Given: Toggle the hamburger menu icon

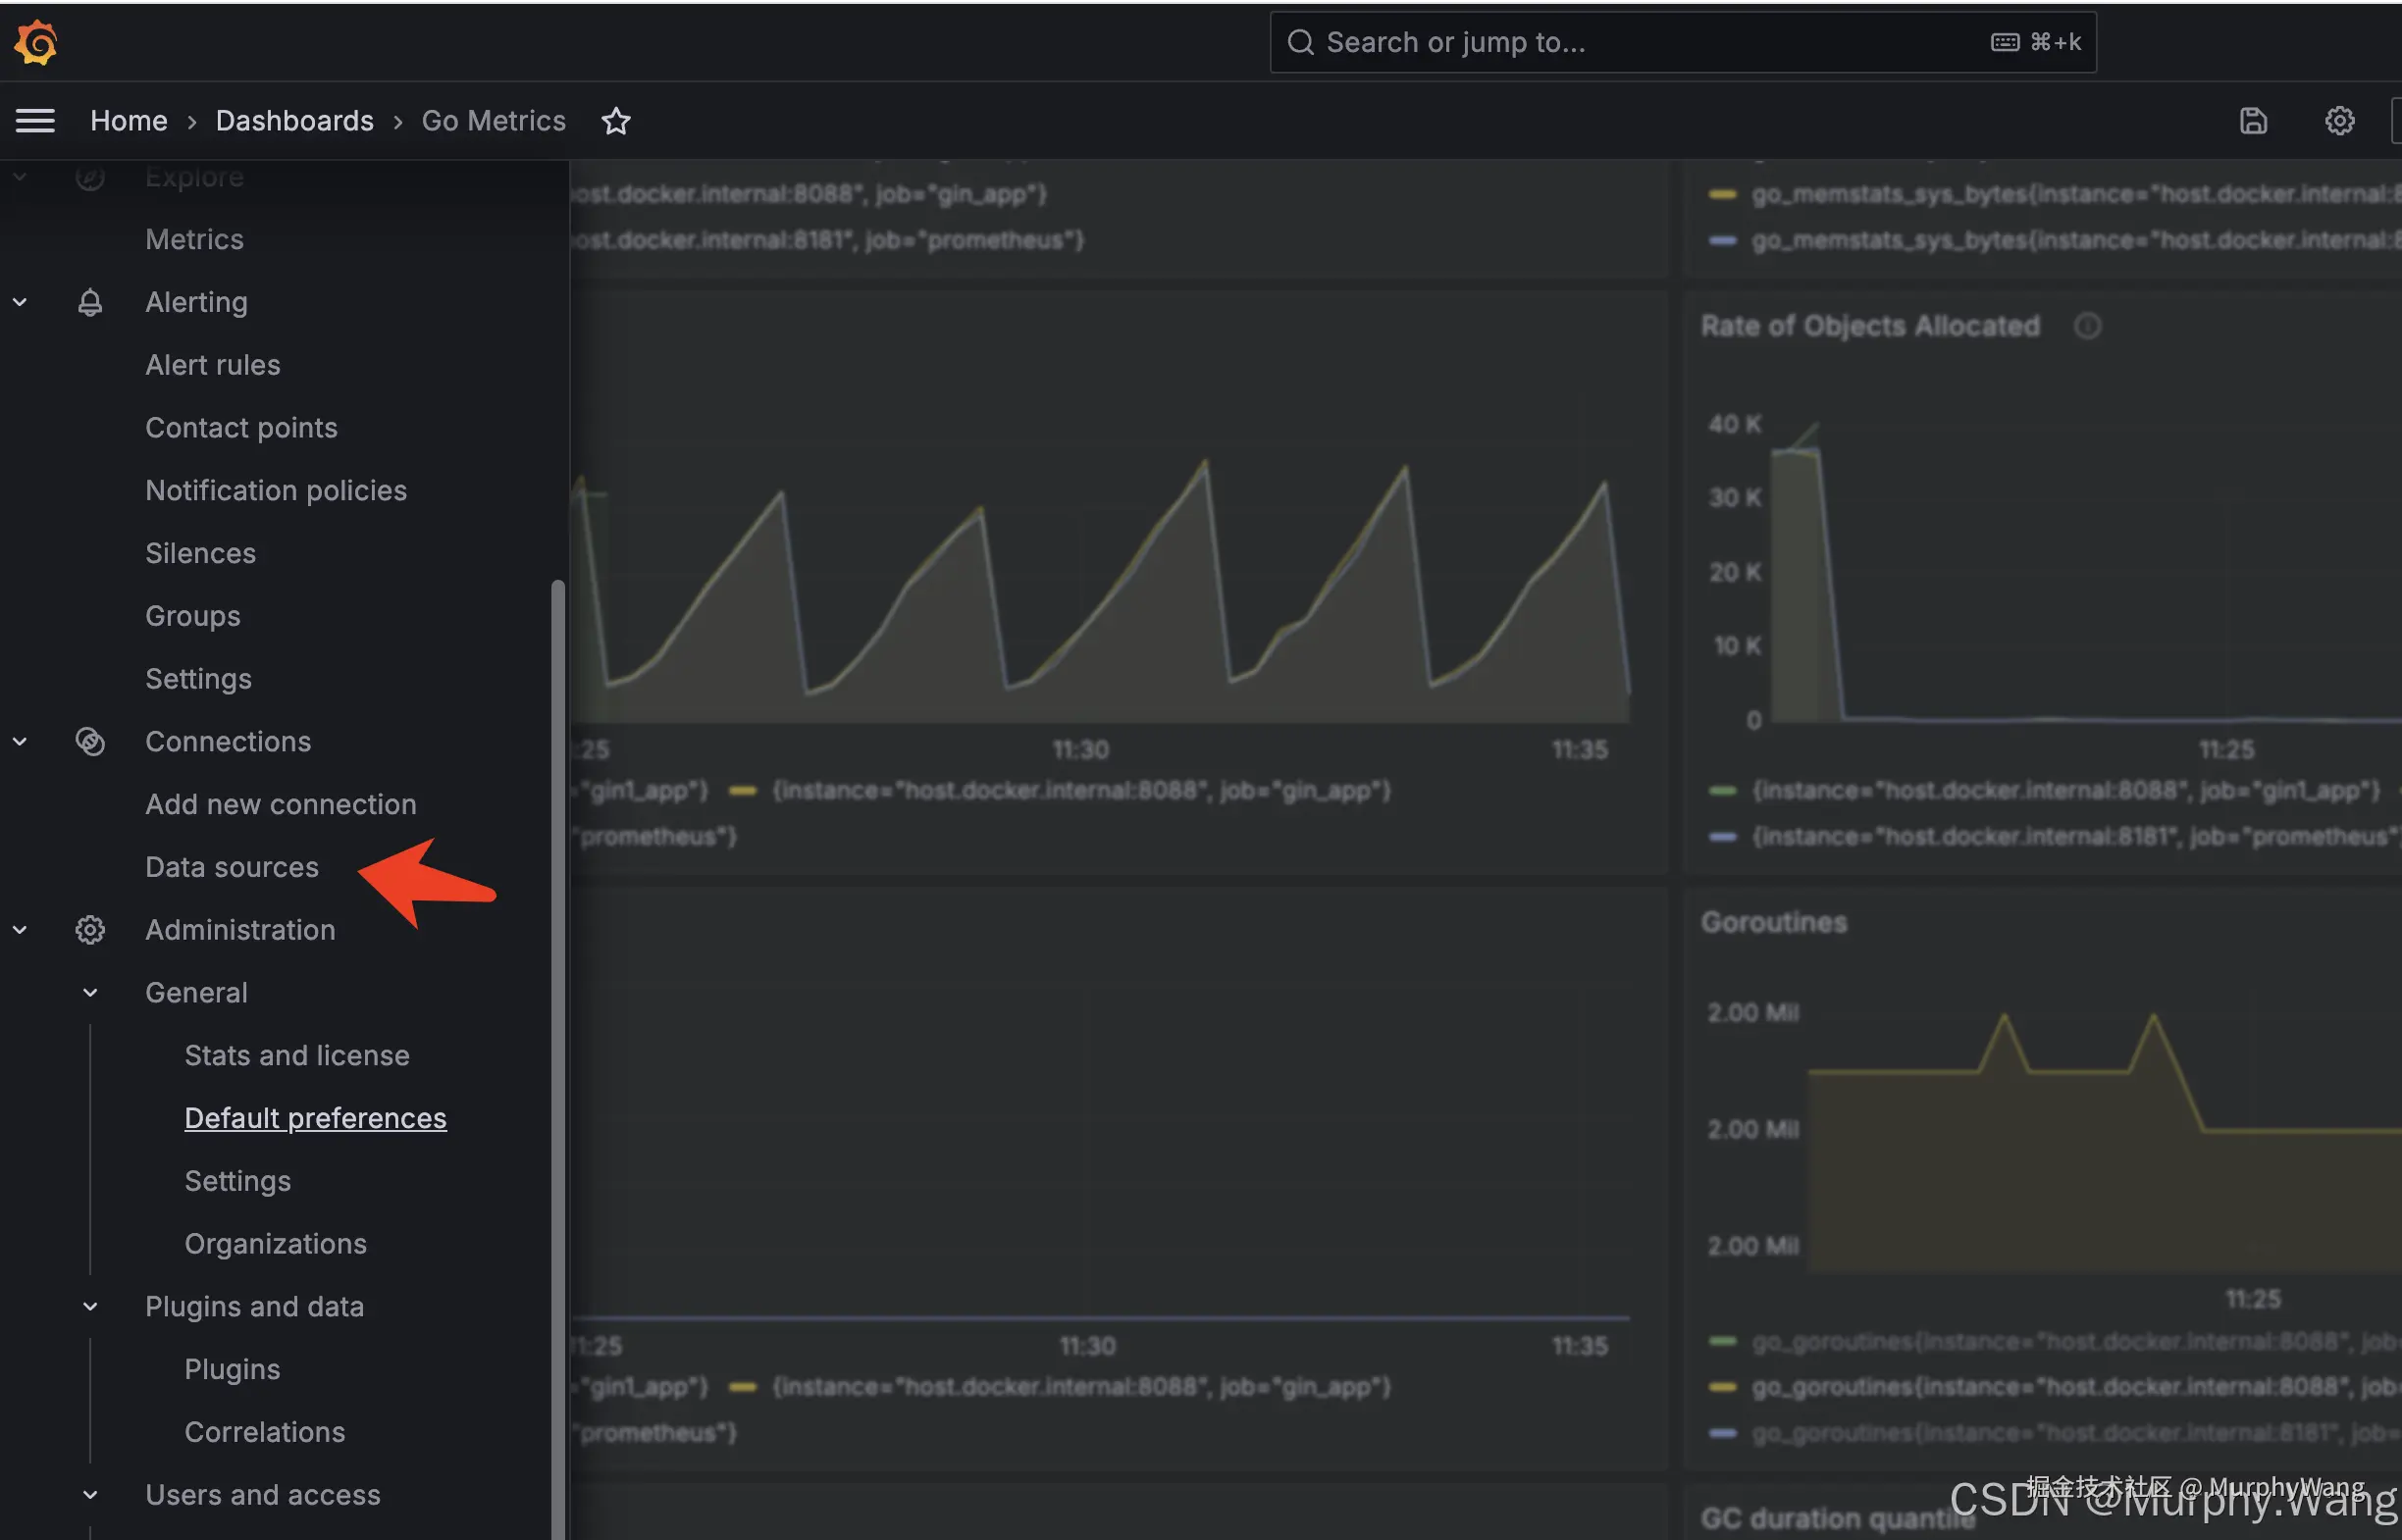Looking at the screenshot, I should pyautogui.click(x=35, y=121).
